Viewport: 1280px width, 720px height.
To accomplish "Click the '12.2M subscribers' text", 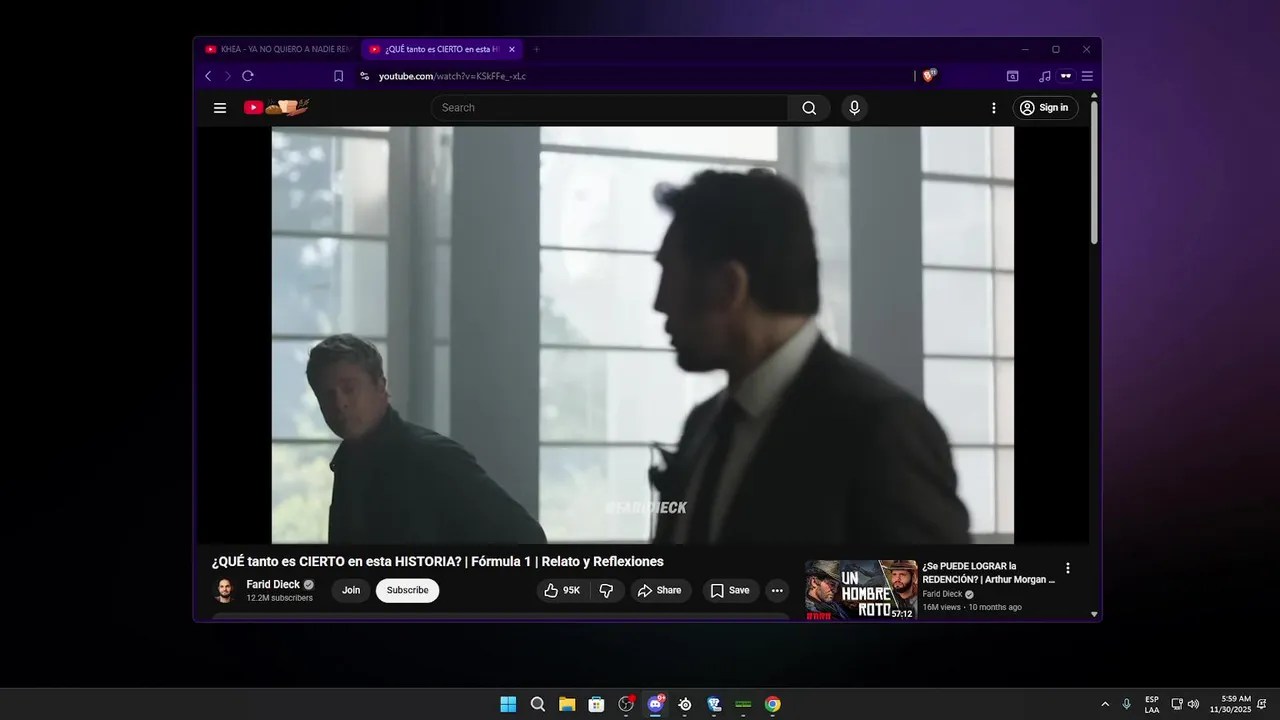I will click(279, 598).
